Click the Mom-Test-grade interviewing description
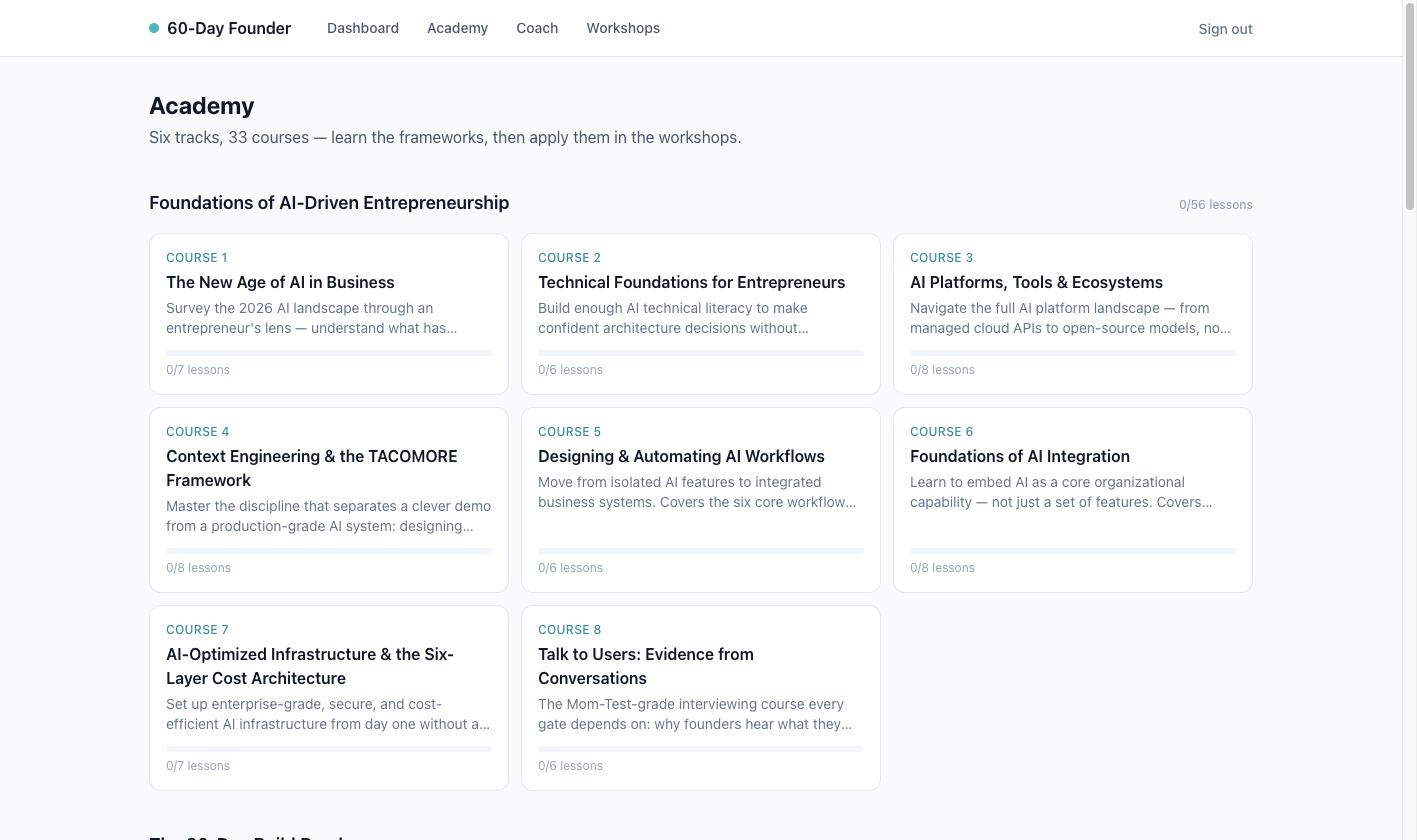 coord(695,714)
